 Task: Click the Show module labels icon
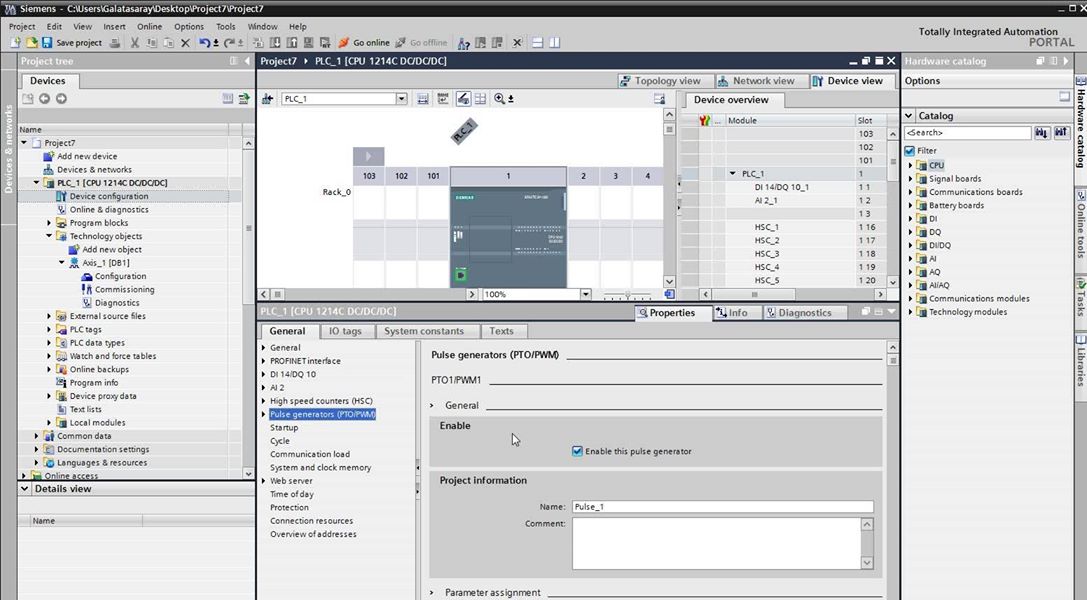pos(463,99)
